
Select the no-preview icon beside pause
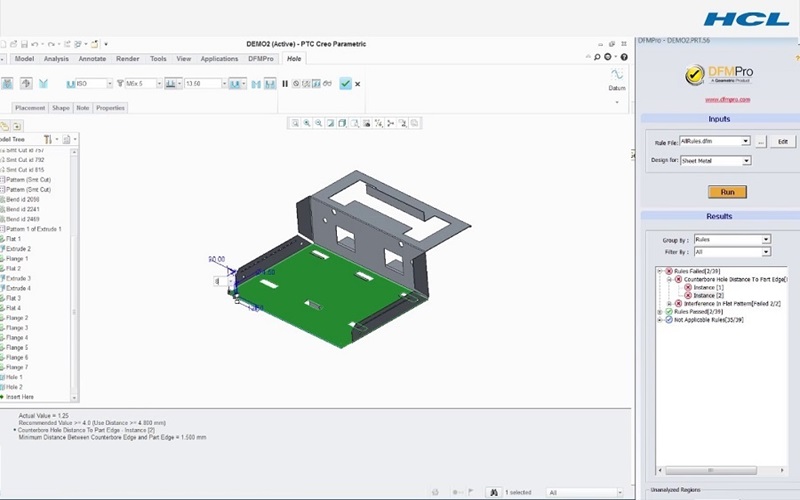(x=296, y=84)
